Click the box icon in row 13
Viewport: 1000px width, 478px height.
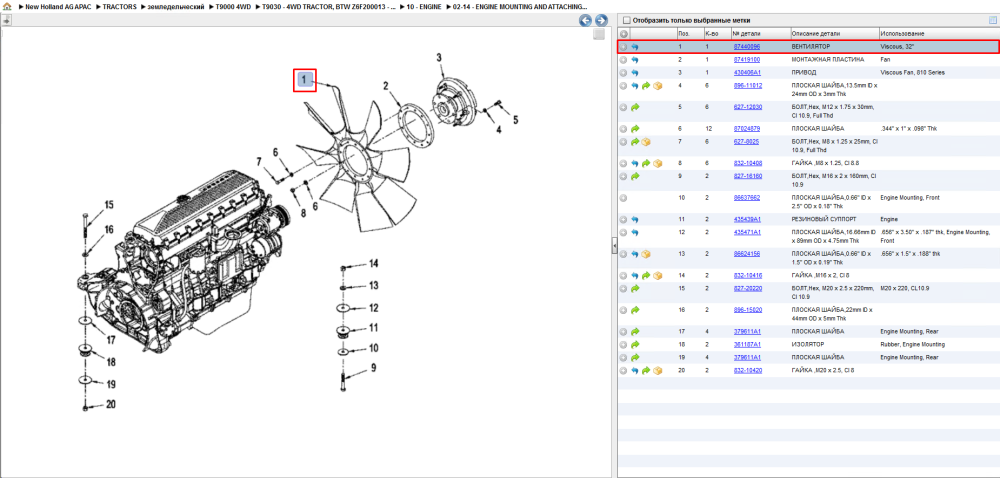point(645,254)
